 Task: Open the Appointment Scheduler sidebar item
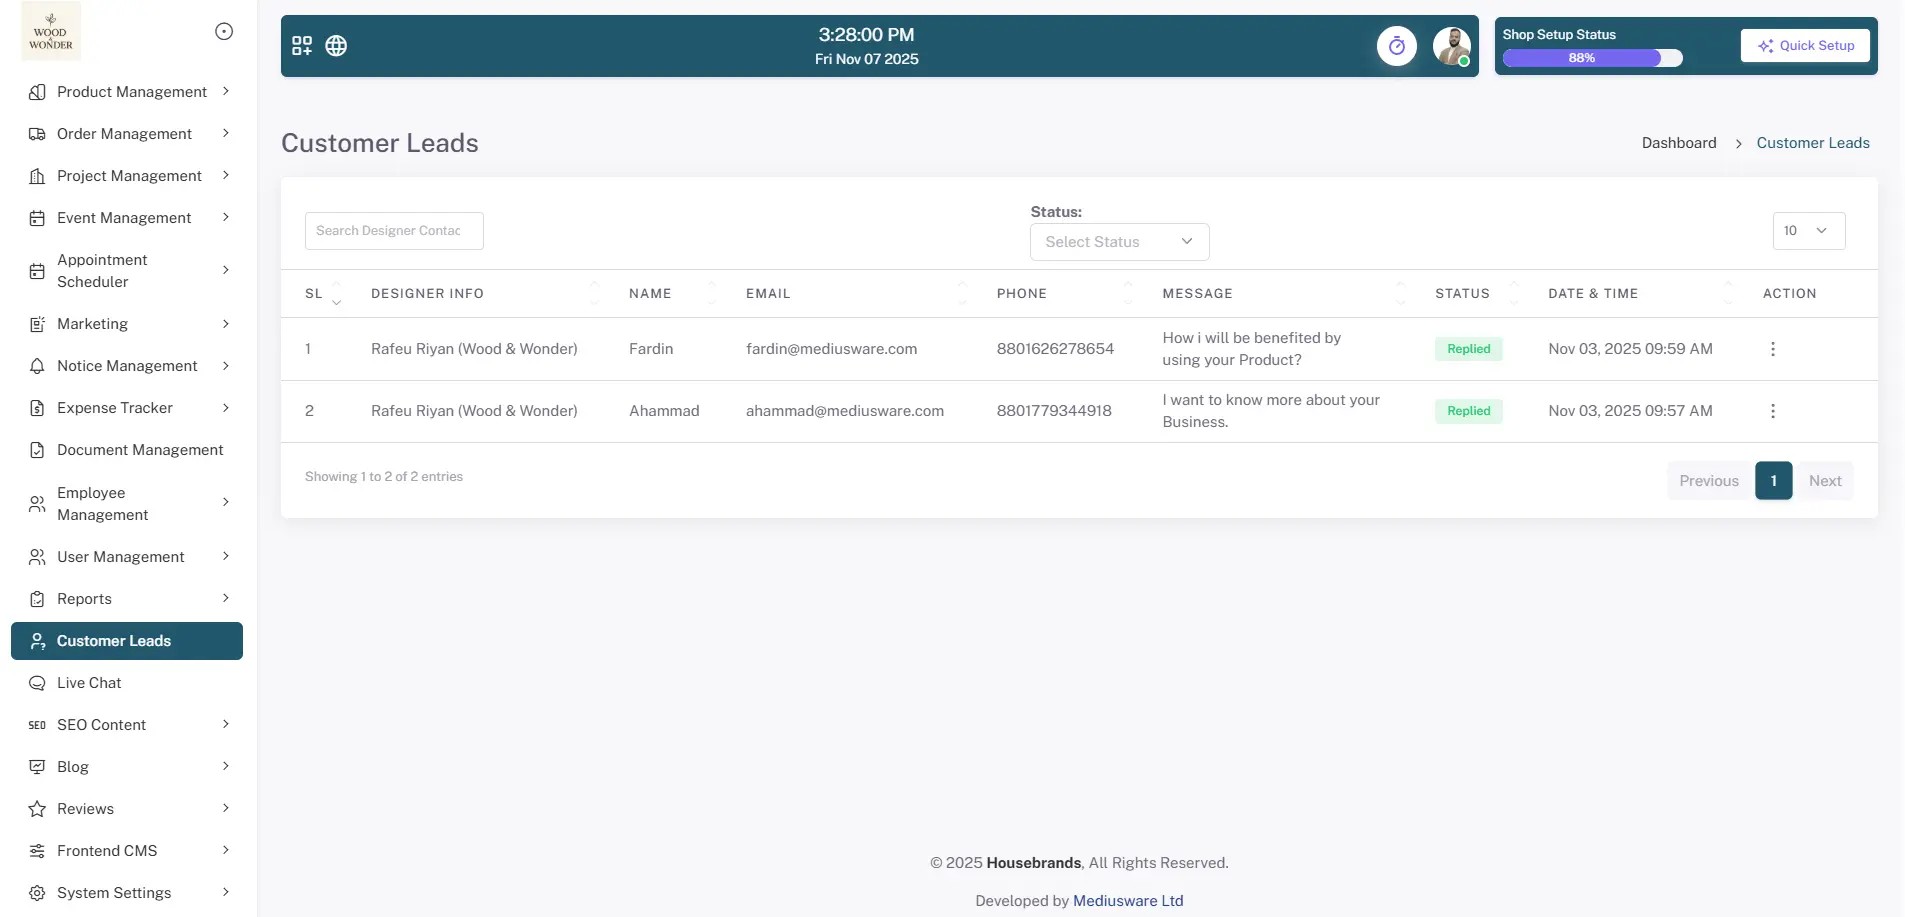102,270
